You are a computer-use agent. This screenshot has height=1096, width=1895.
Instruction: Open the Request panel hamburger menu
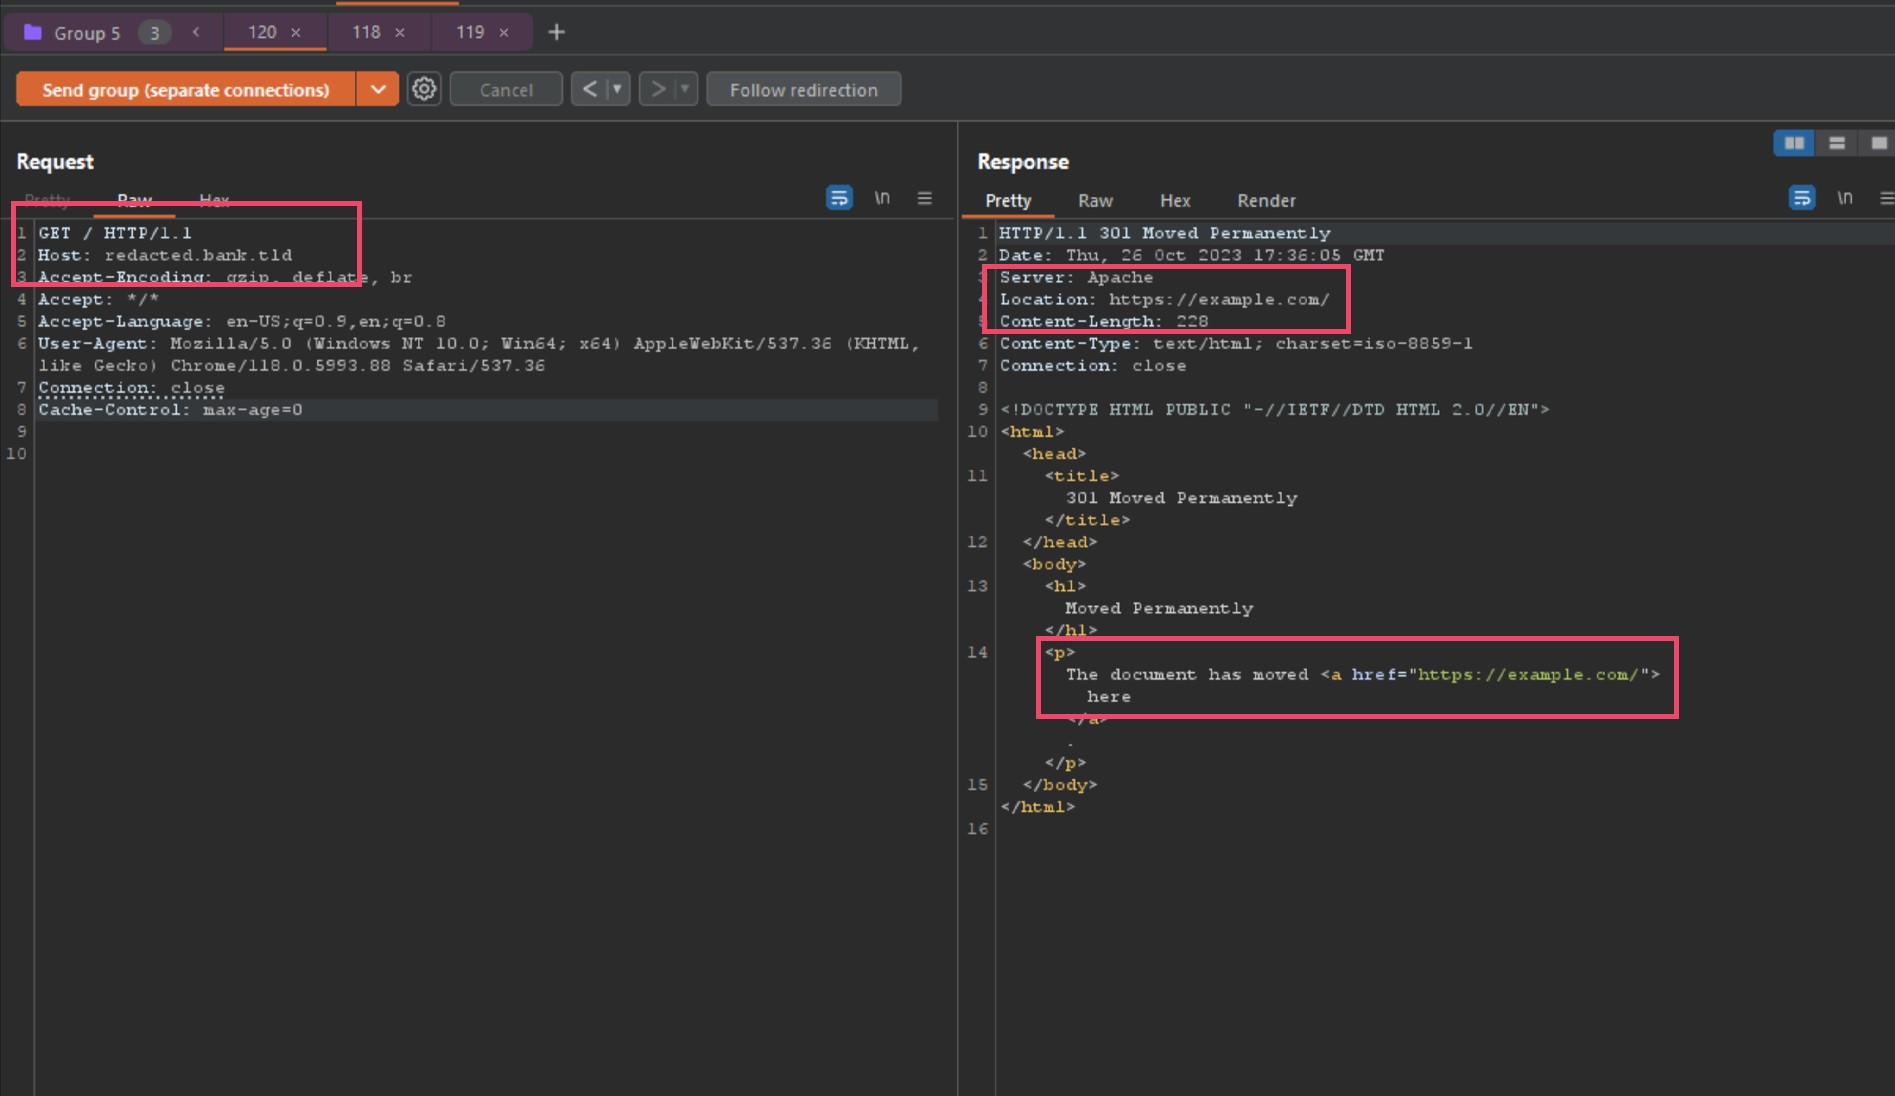(x=925, y=198)
